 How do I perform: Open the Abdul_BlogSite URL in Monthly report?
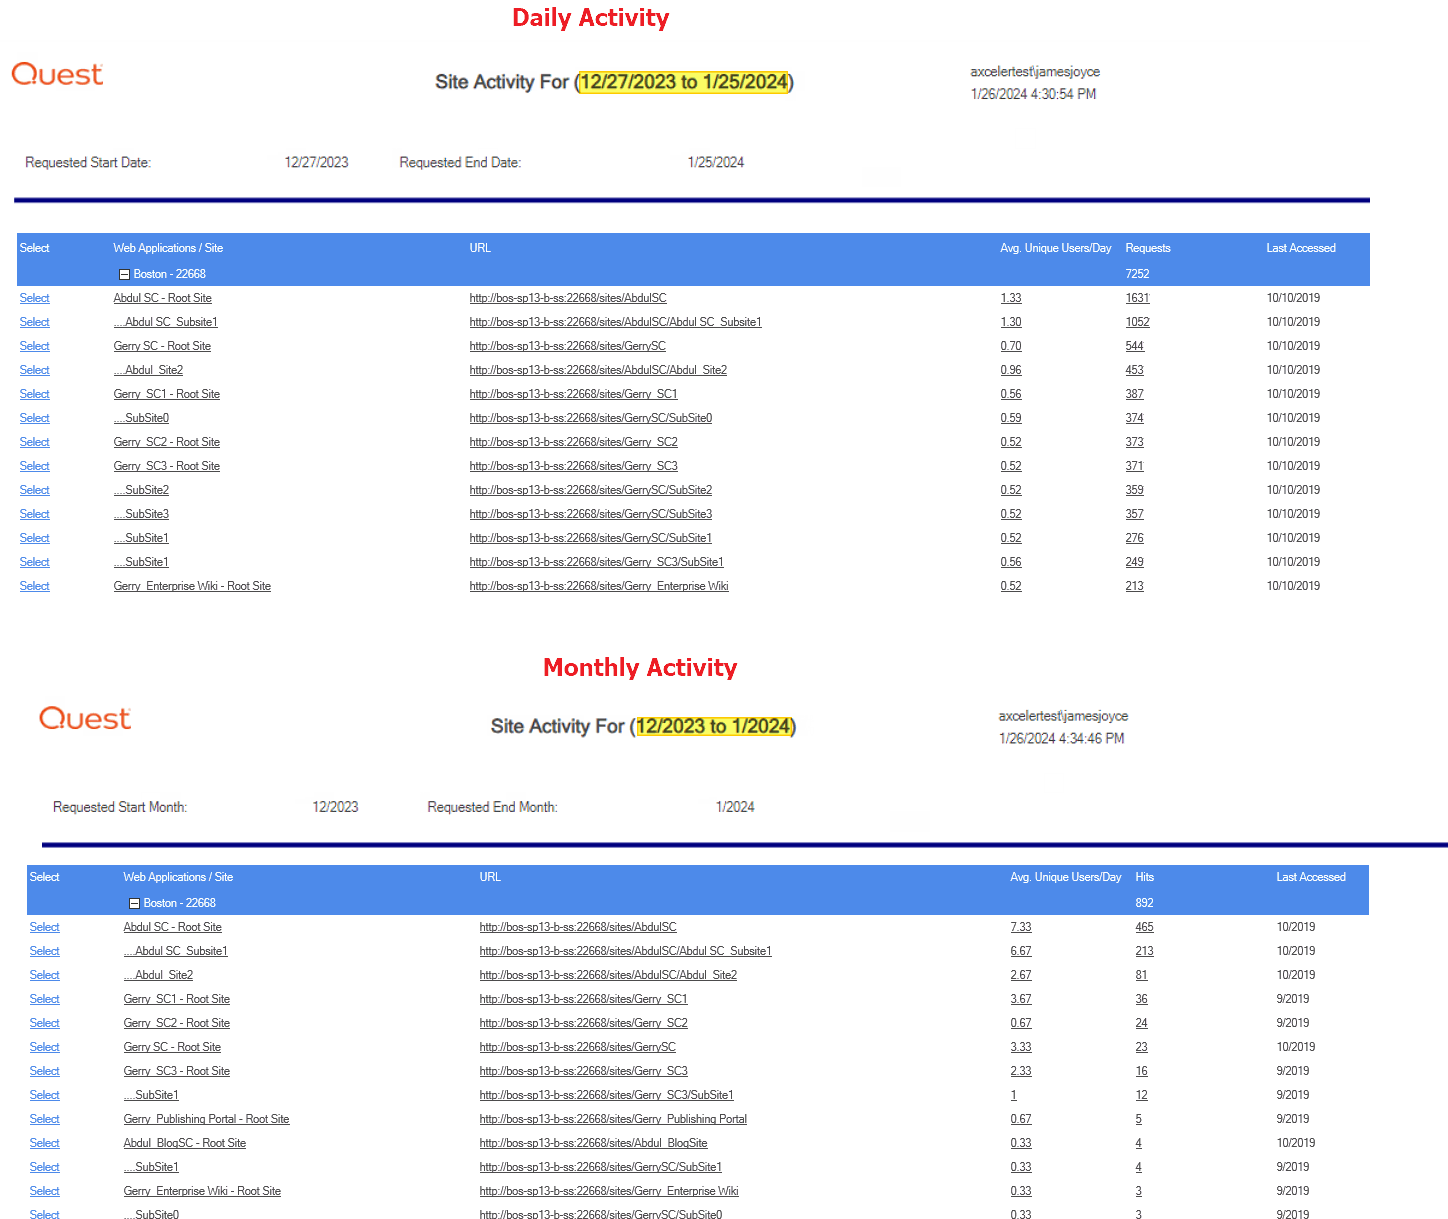click(x=592, y=1142)
